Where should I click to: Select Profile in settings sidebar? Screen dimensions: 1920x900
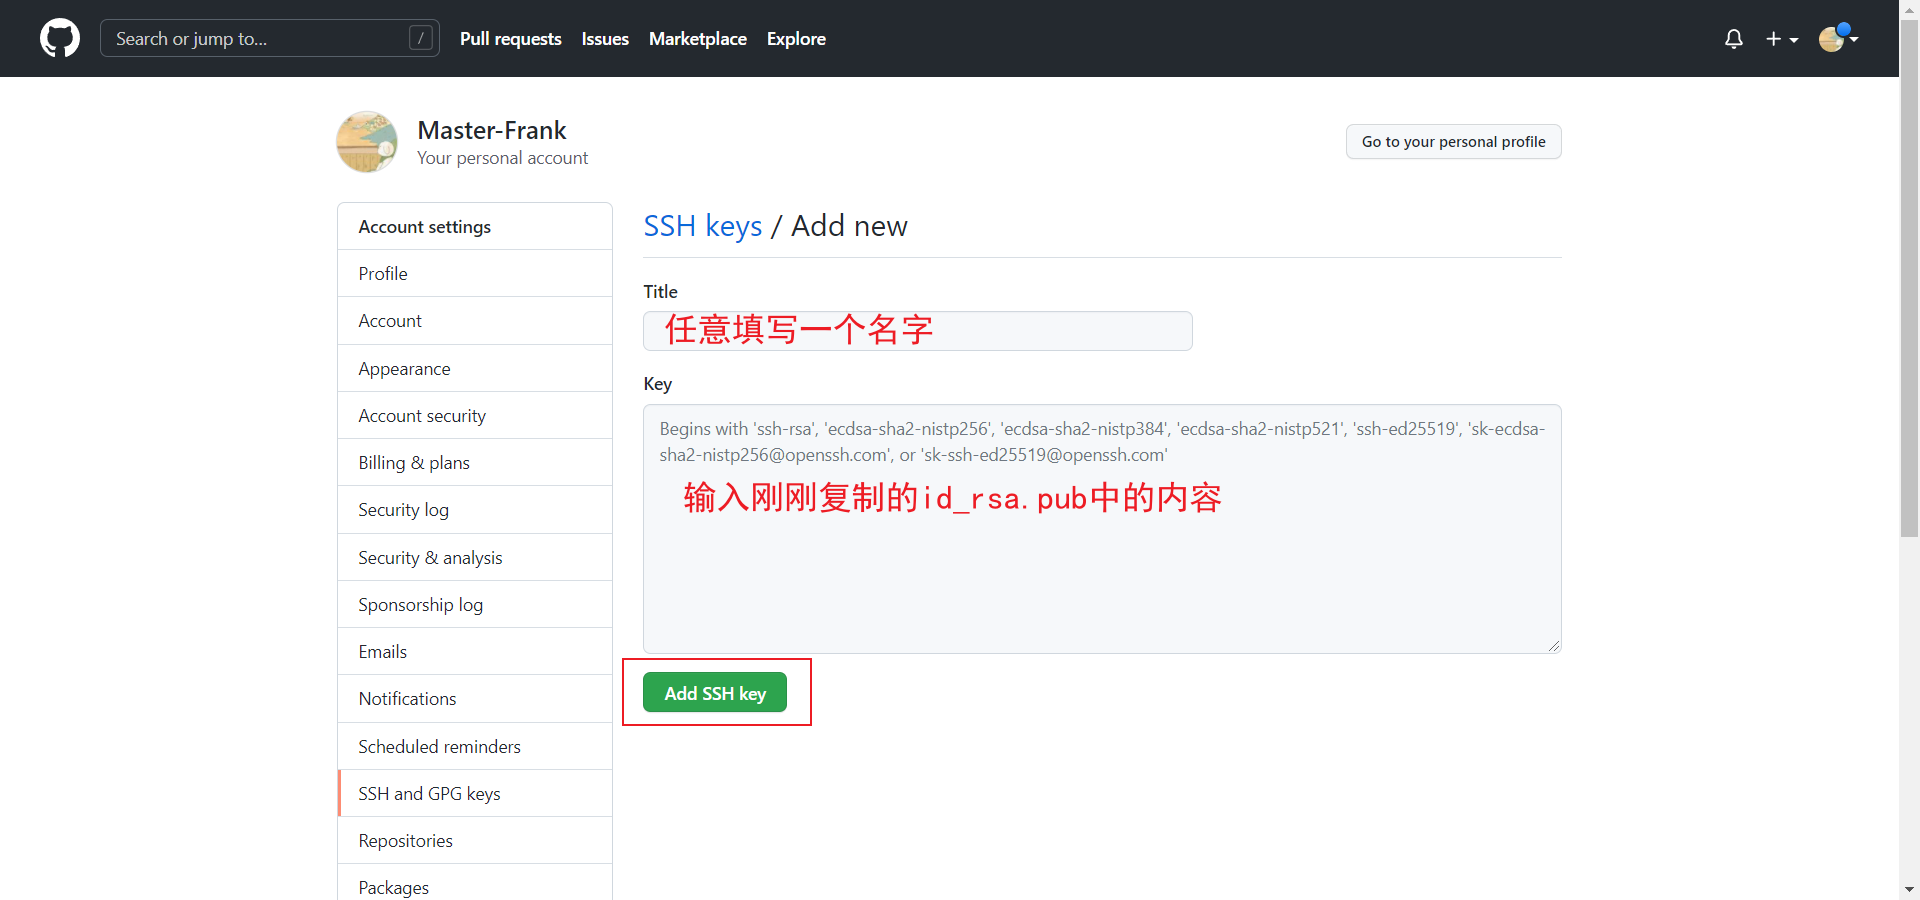(x=475, y=274)
